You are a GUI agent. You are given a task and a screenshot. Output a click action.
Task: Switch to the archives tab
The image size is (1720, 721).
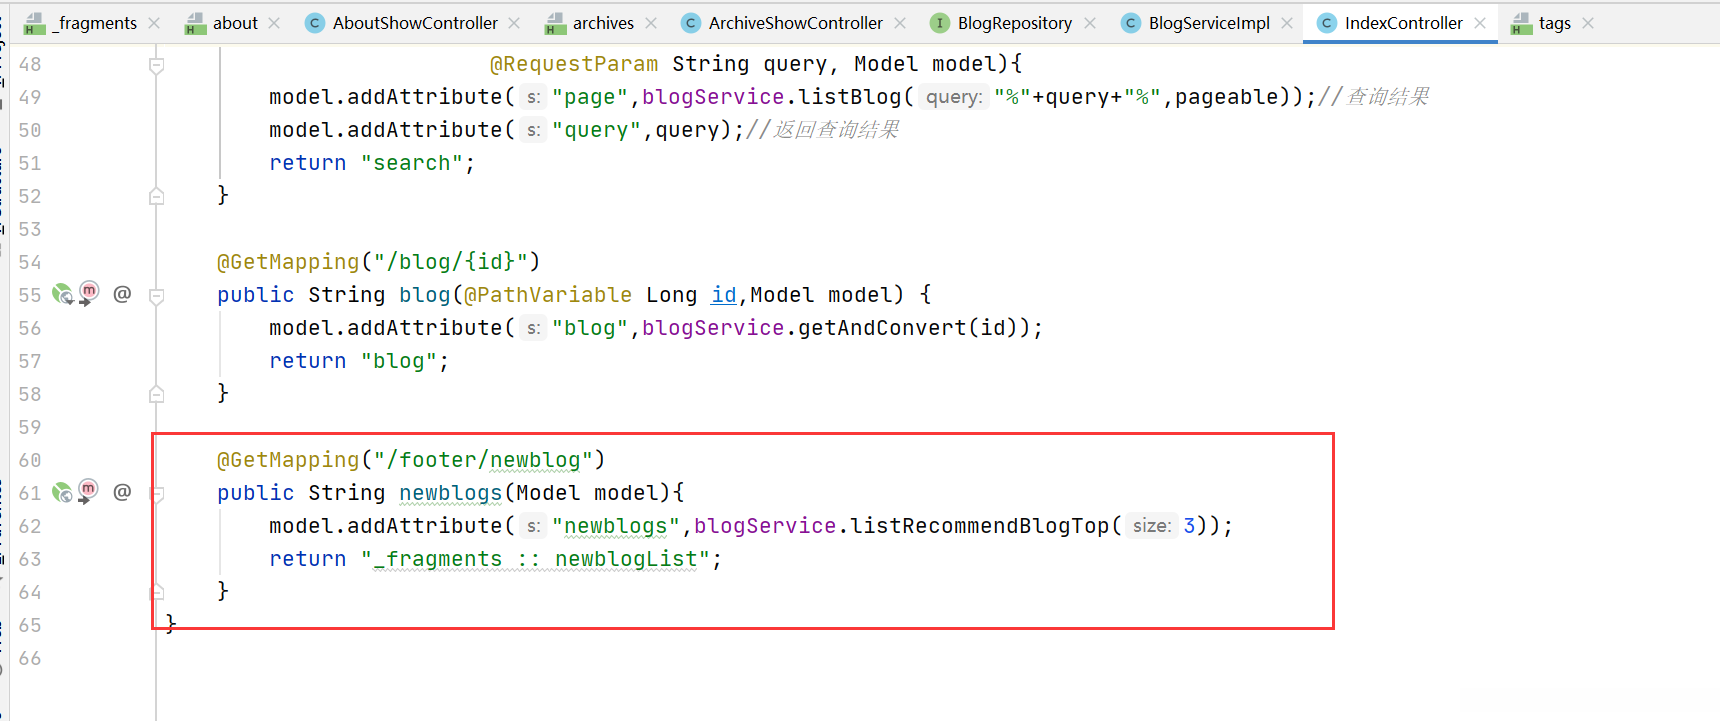(602, 23)
